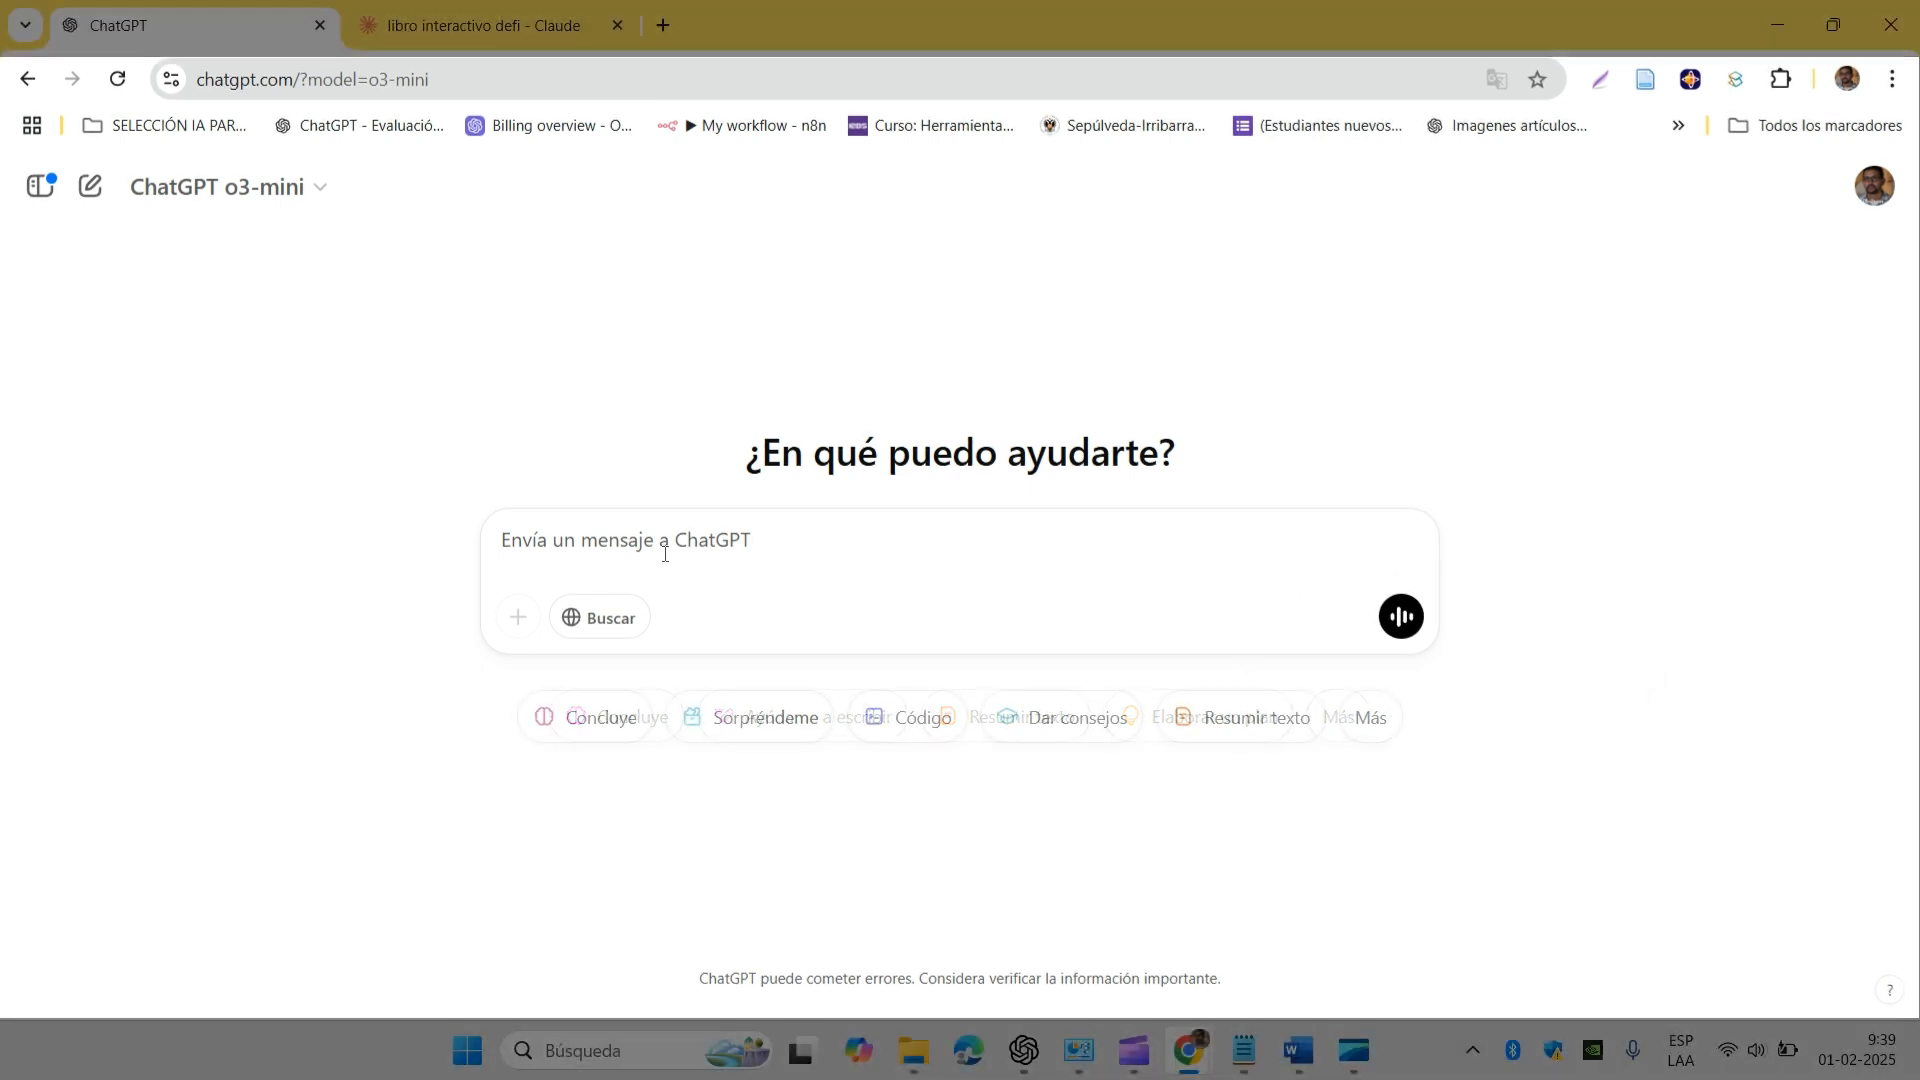Viewport: 1920px width, 1080px height.
Task: Select the Resumir texto suggestion chip
Action: 1241,717
